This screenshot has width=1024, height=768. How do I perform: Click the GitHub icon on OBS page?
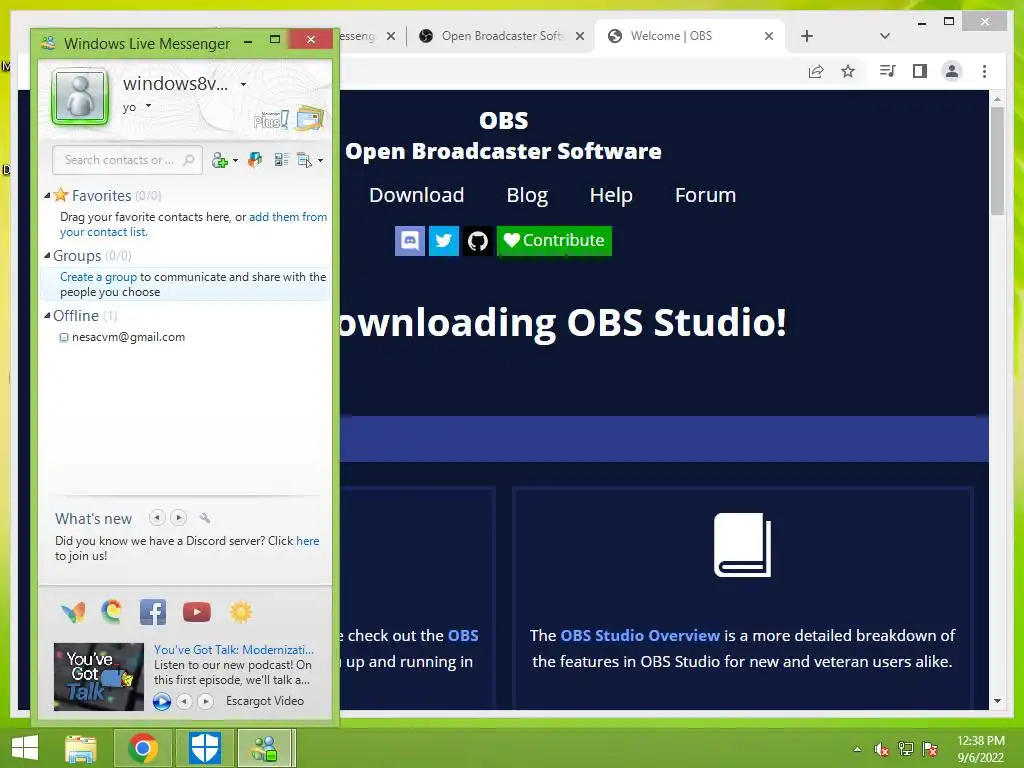[478, 241]
